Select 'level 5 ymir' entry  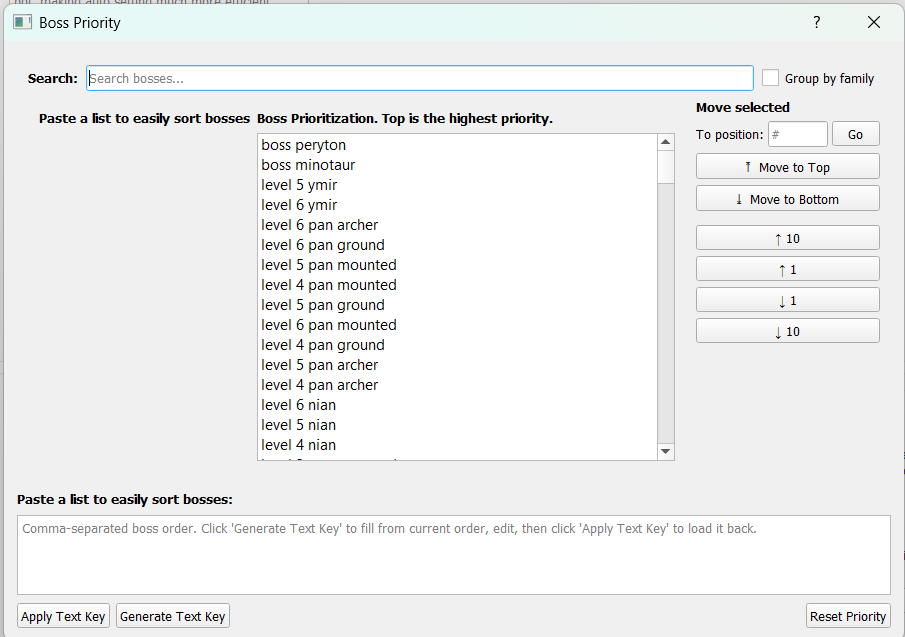(458, 185)
